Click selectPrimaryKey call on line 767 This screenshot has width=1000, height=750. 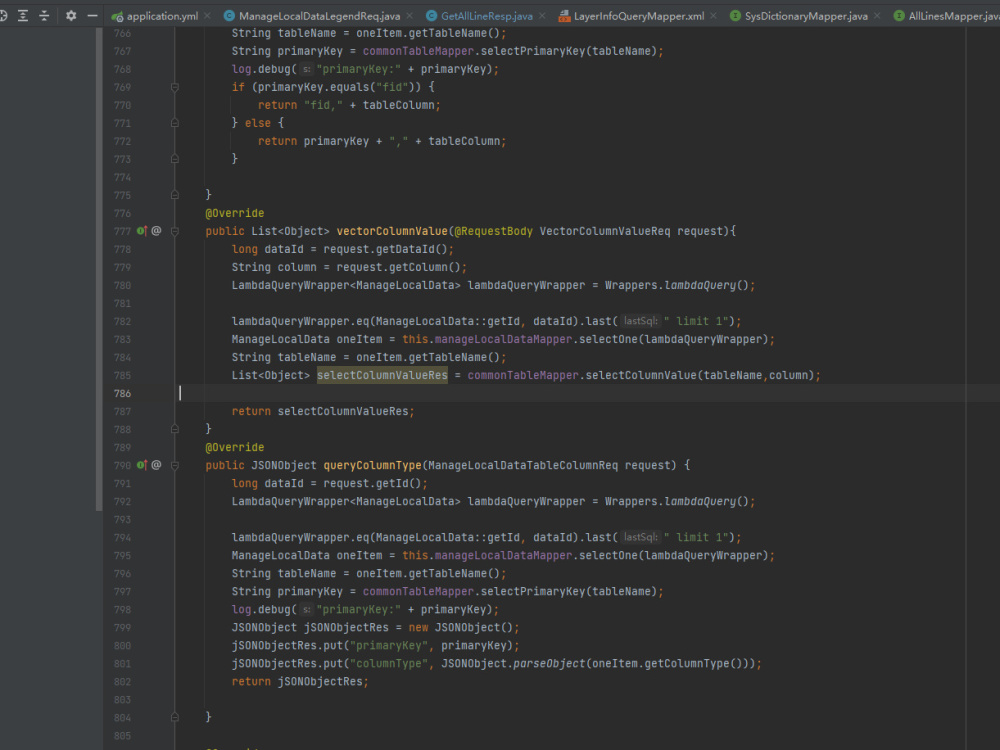[533, 51]
